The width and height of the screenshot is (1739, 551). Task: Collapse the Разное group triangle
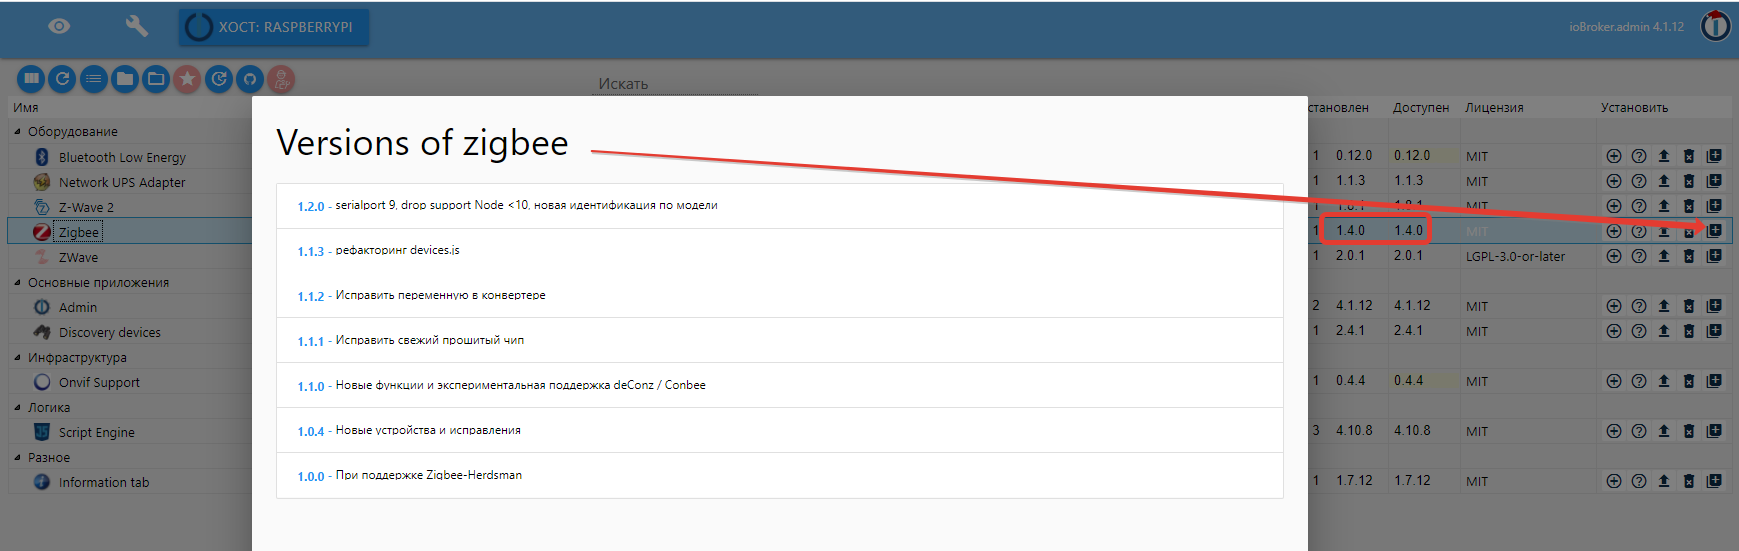pos(17,457)
